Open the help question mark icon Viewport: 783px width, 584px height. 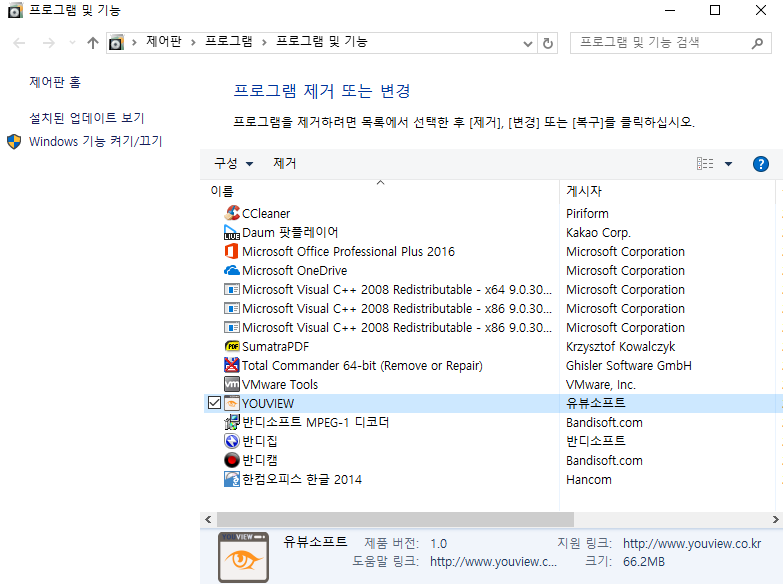point(761,164)
